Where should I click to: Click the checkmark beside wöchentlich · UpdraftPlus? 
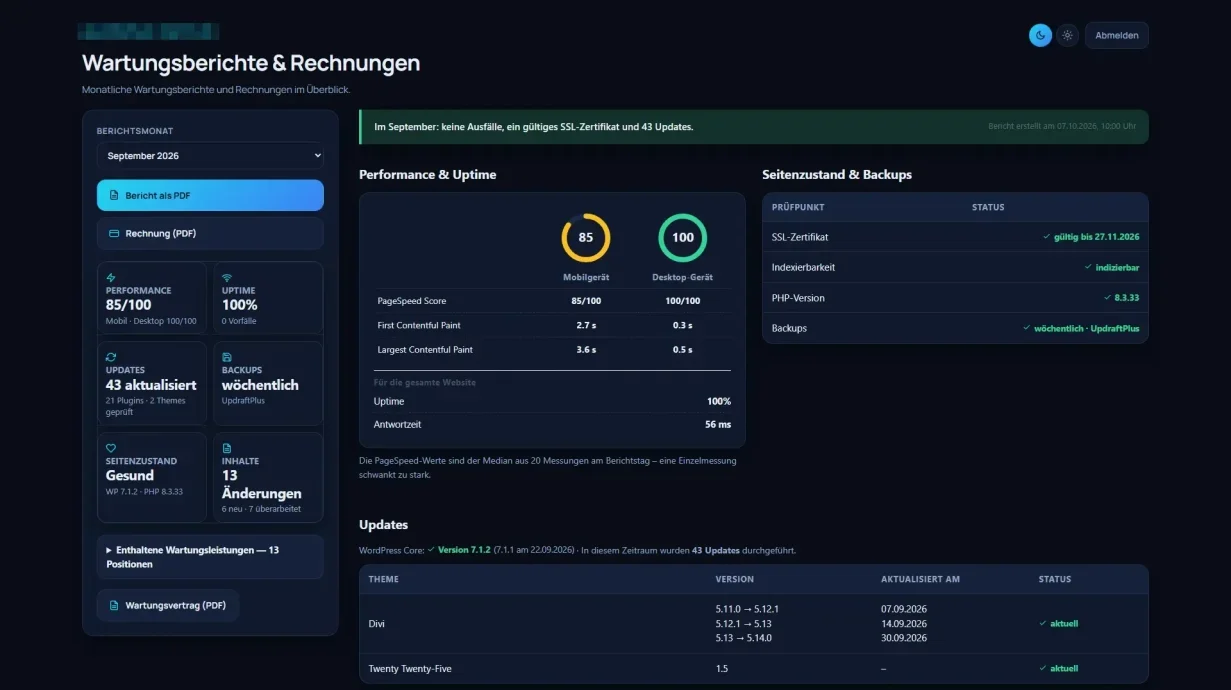pyautogui.click(x=1026, y=328)
